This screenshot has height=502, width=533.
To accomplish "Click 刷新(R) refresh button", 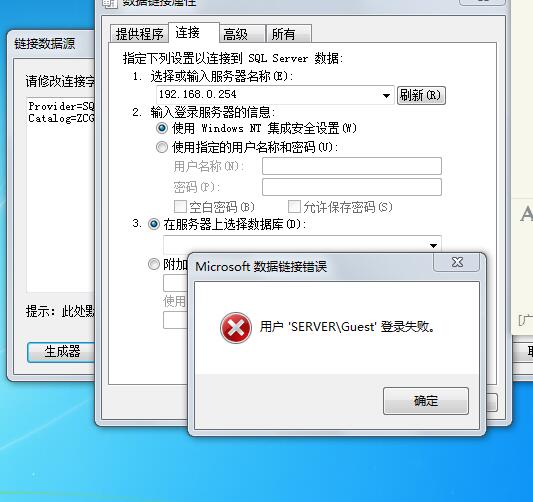I will (421, 95).
